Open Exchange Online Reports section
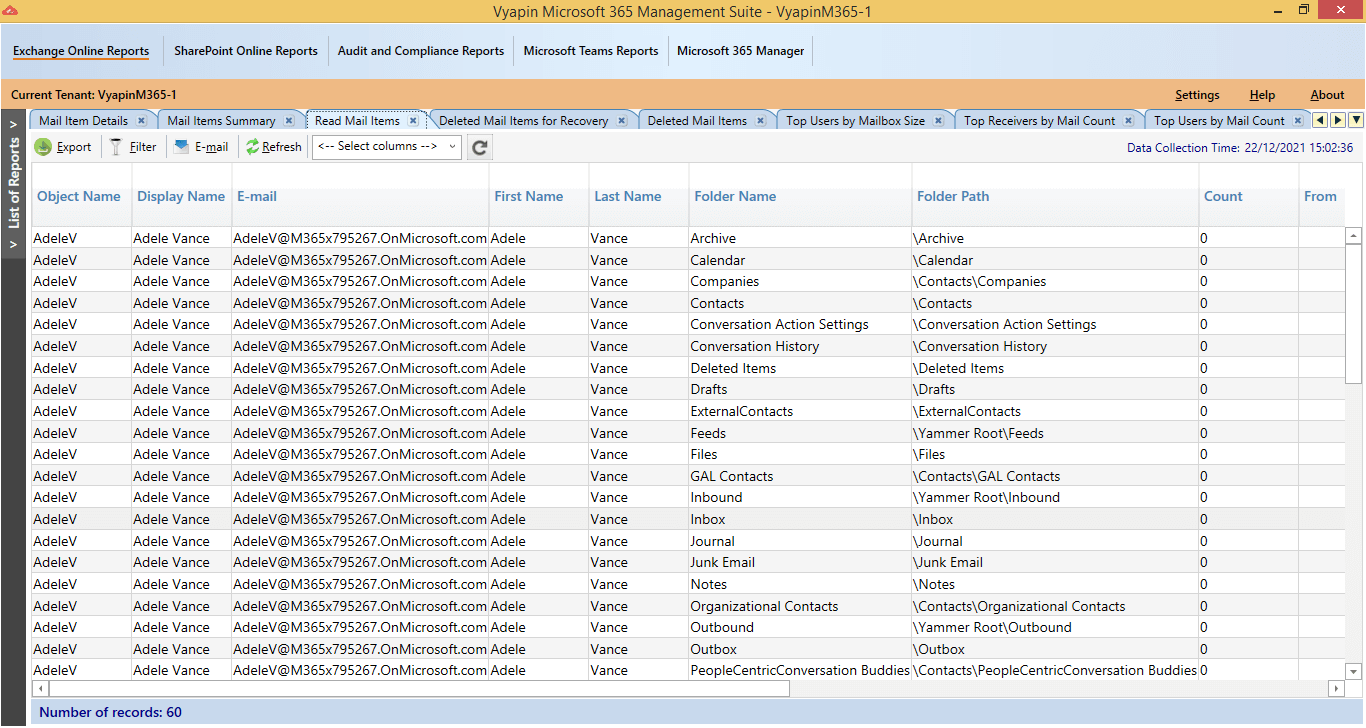 pos(81,51)
